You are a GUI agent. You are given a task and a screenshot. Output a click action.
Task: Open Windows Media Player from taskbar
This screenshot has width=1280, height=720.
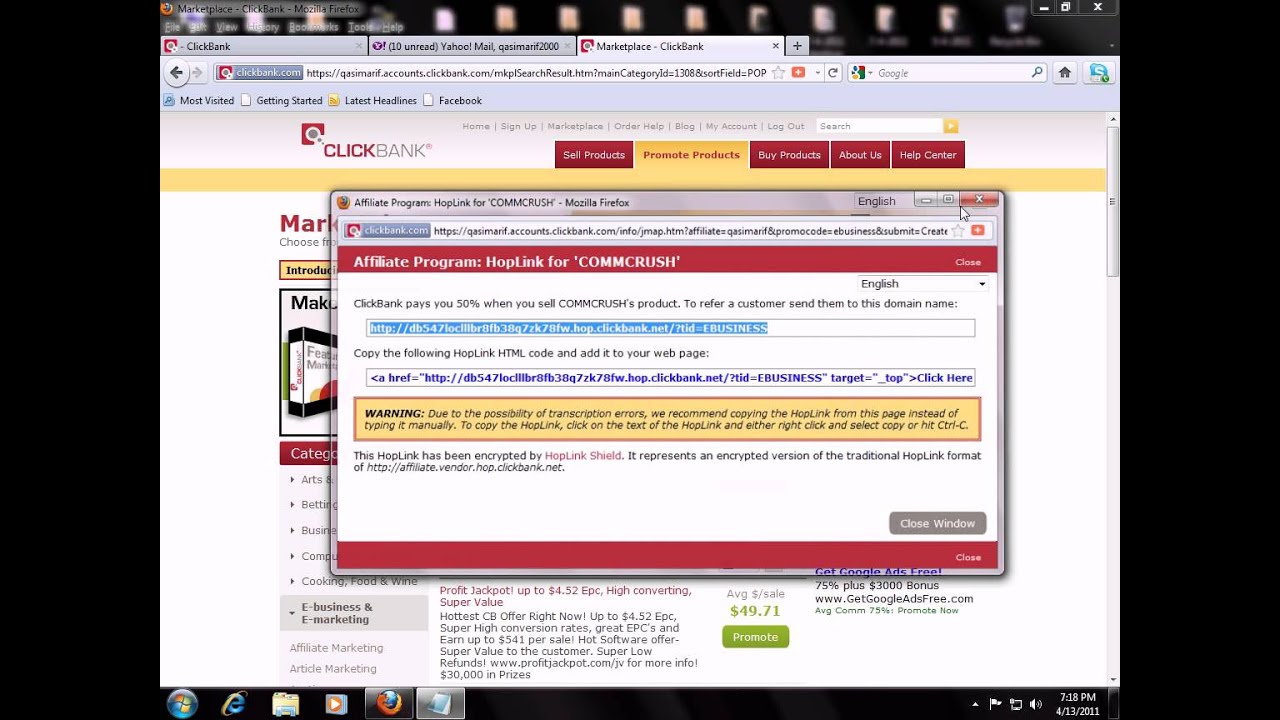pos(337,704)
